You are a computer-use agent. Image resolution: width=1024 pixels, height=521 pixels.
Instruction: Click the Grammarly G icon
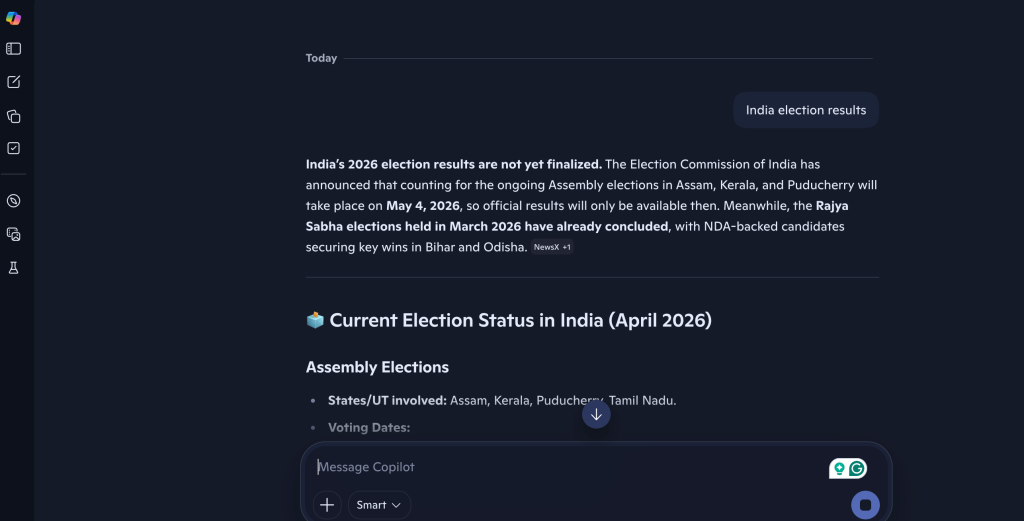click(857, 468)
